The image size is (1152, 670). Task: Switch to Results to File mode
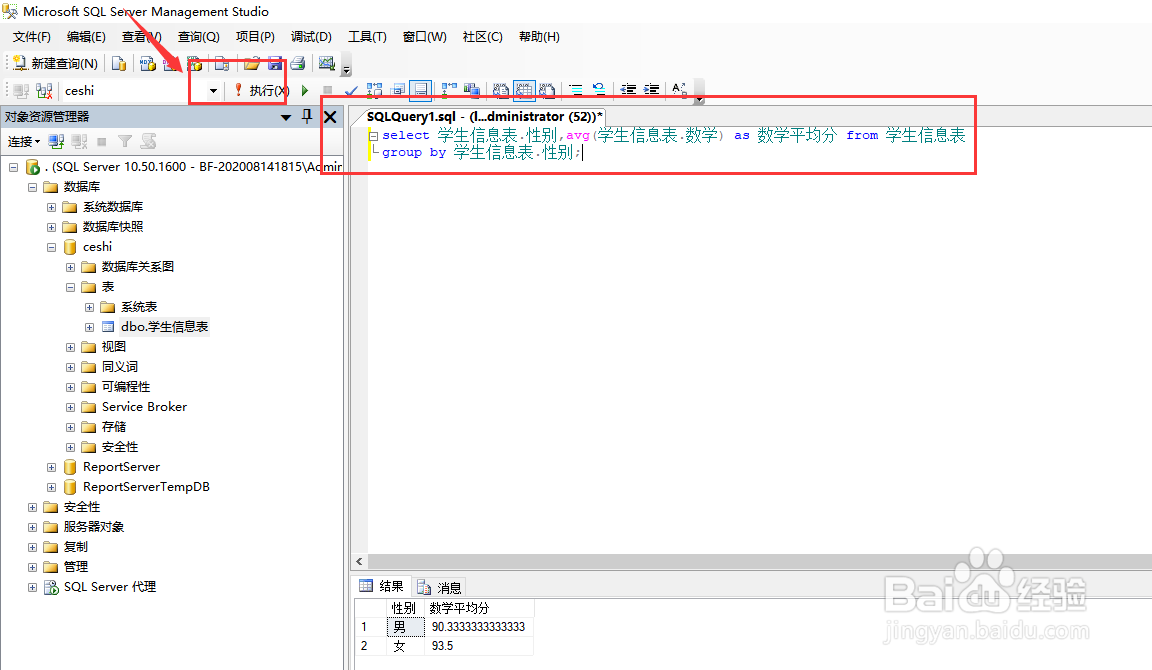tap(547, 90)
